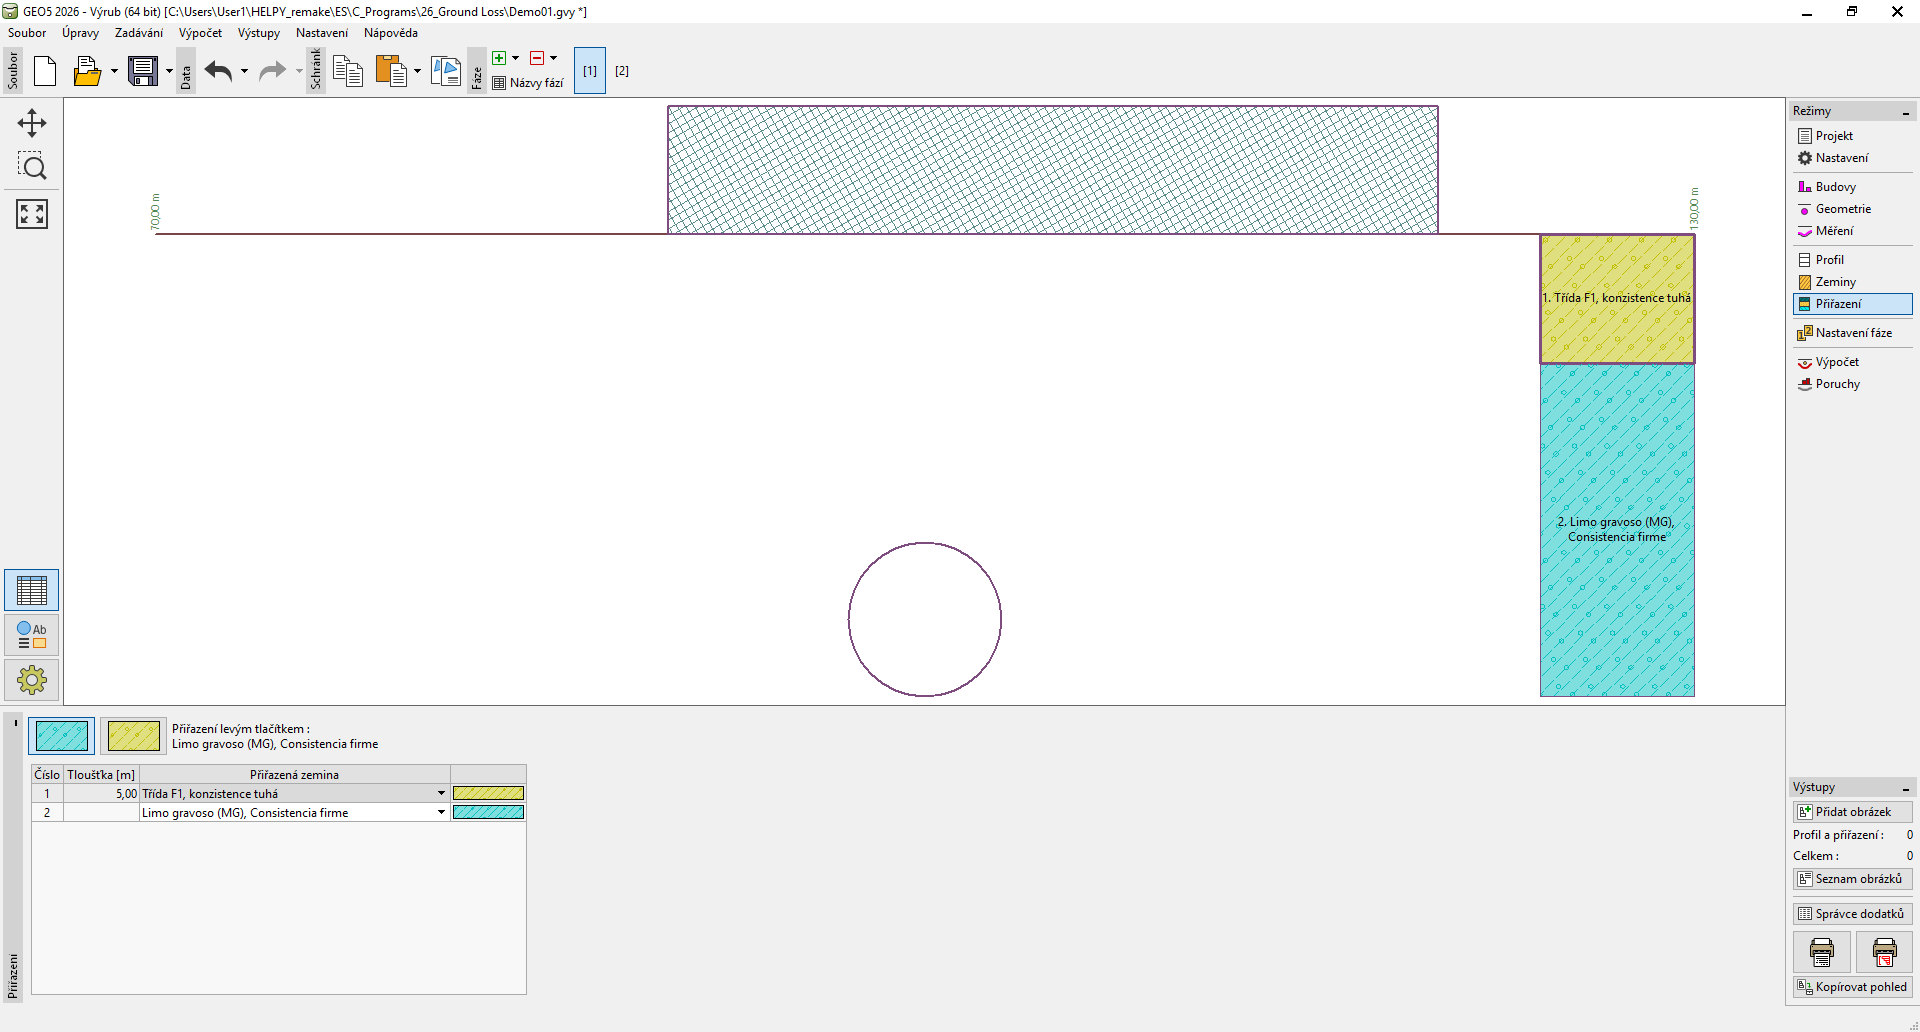Click the print picture icon
1920x1032 pixels.
pos(1821,952)
